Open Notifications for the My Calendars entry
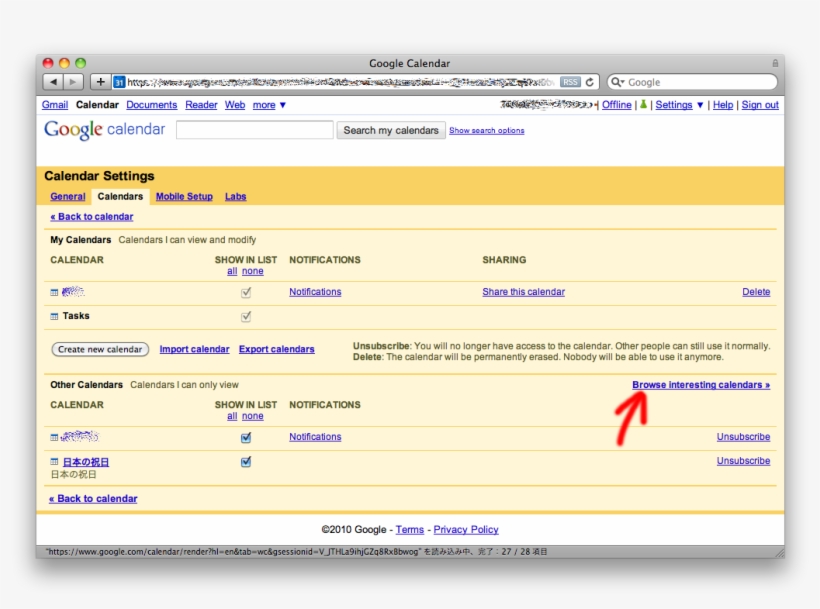Image resolution: width=820 pixels, height=609 pixels. pos(315,292)
